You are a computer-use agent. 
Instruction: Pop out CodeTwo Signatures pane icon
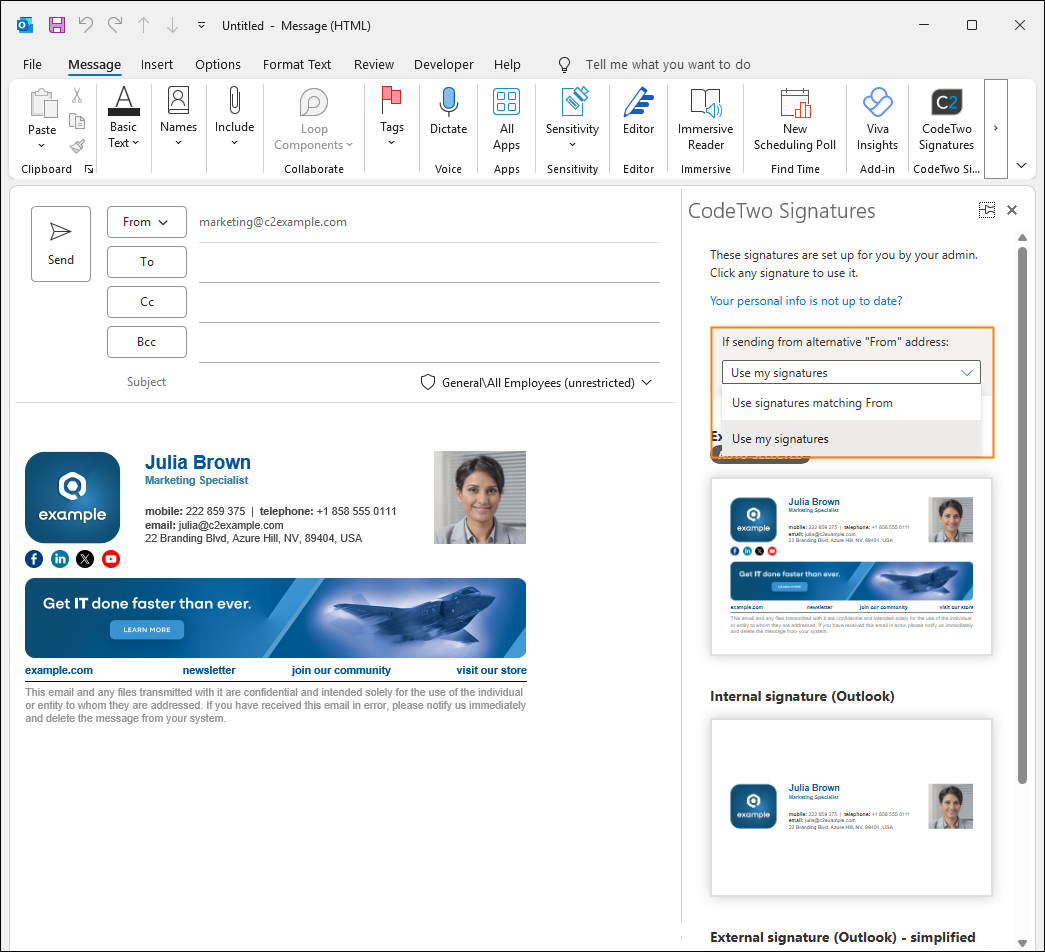click(x=986, y=210)
